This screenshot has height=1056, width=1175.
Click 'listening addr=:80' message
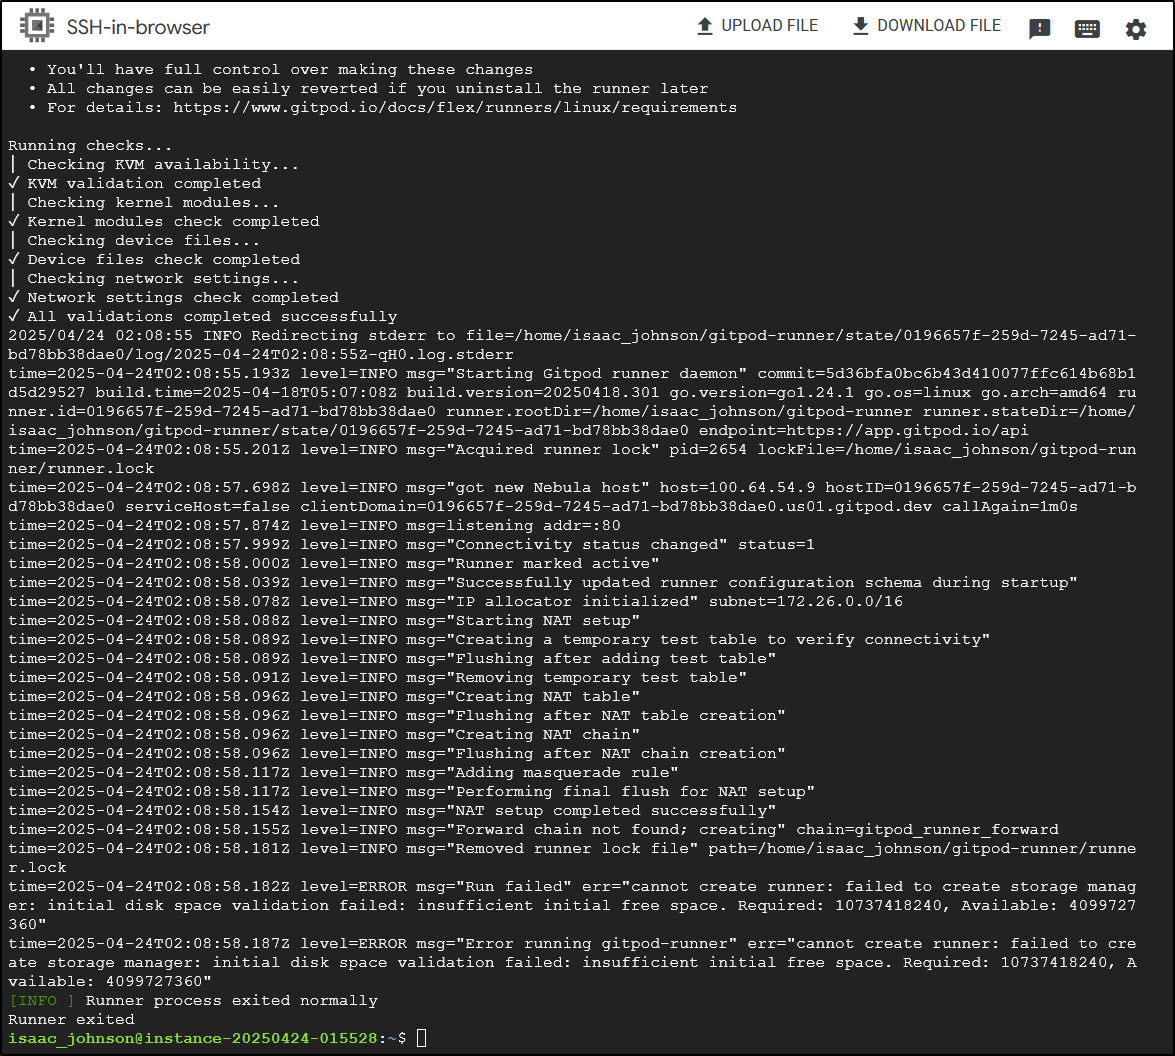pos(514,525)
